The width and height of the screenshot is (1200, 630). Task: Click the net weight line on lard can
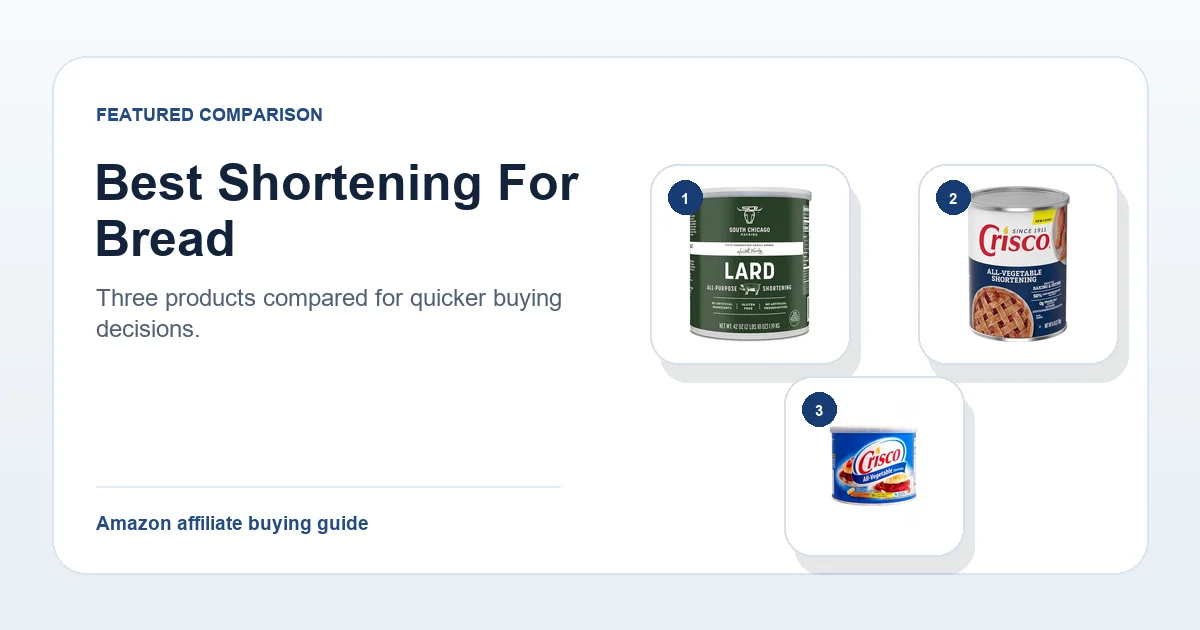749,326
